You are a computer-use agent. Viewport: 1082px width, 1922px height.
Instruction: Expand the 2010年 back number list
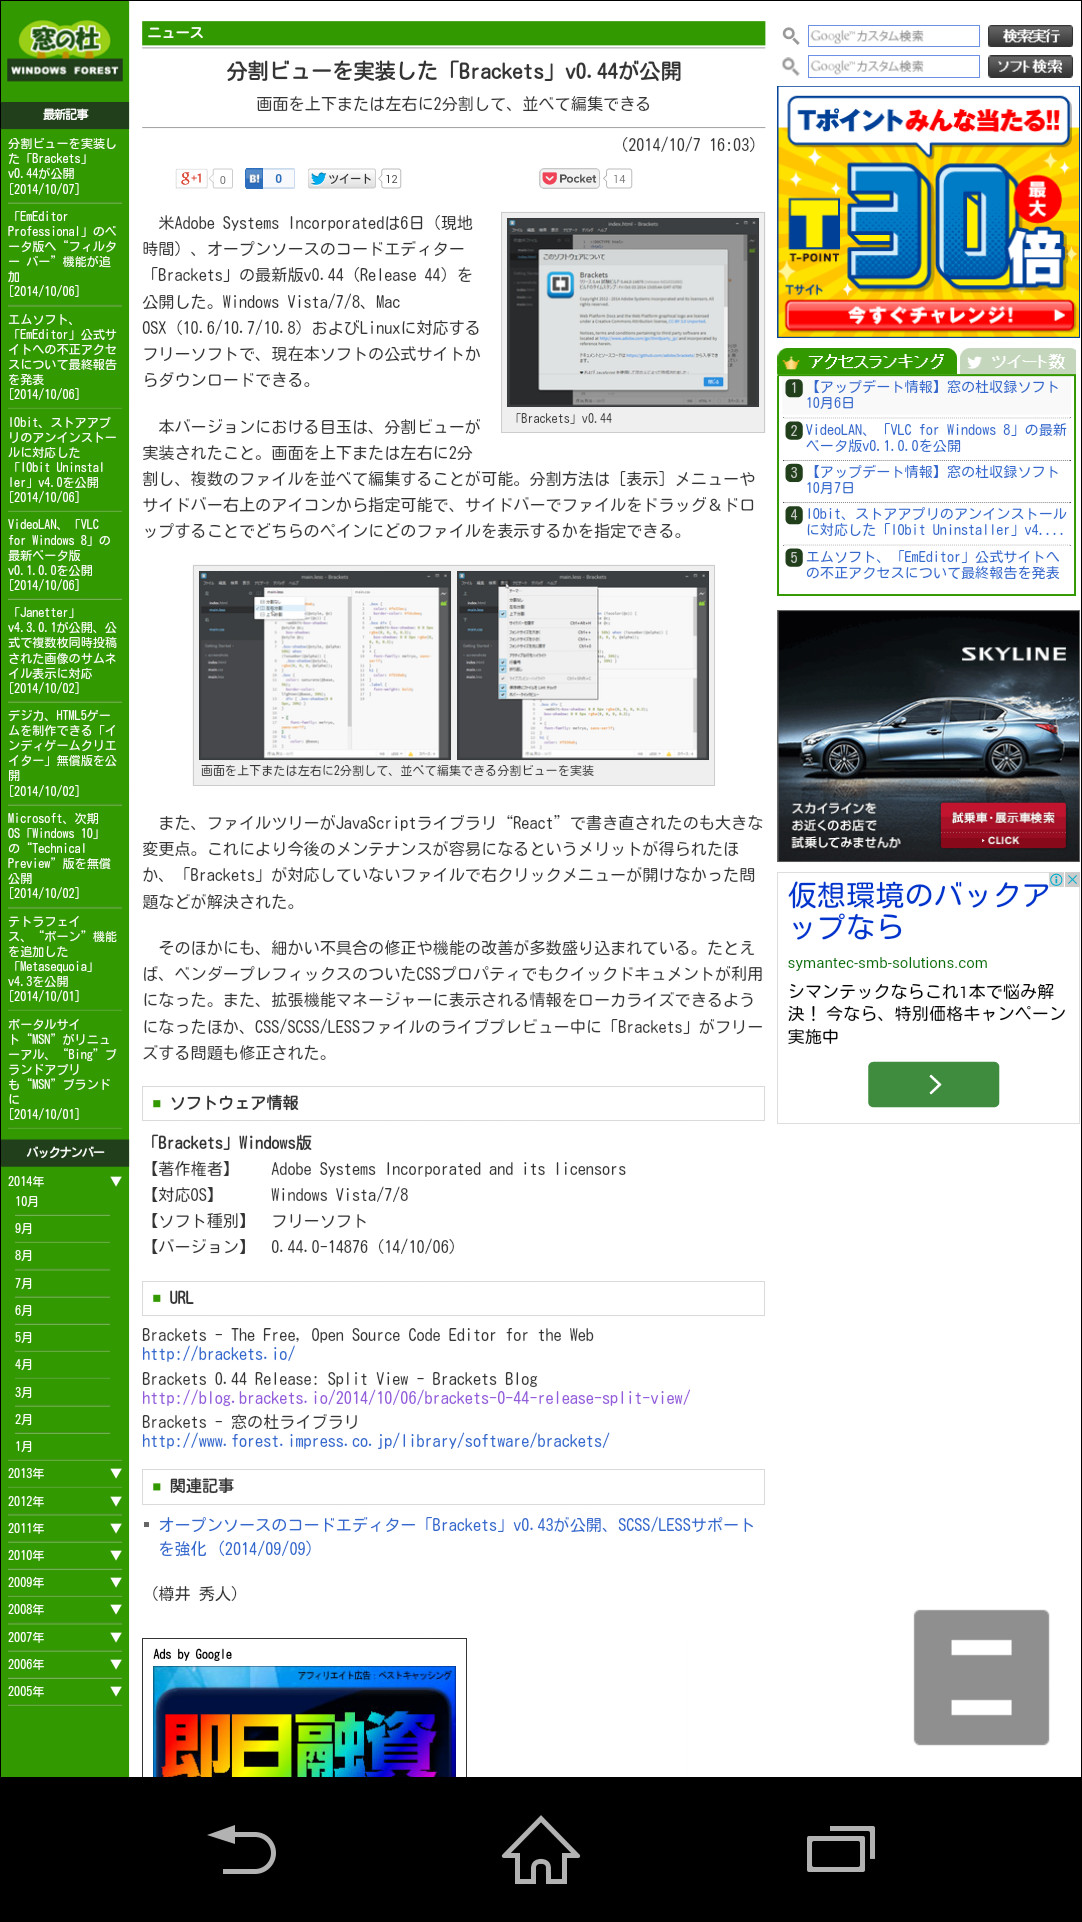click(65, 1555)
